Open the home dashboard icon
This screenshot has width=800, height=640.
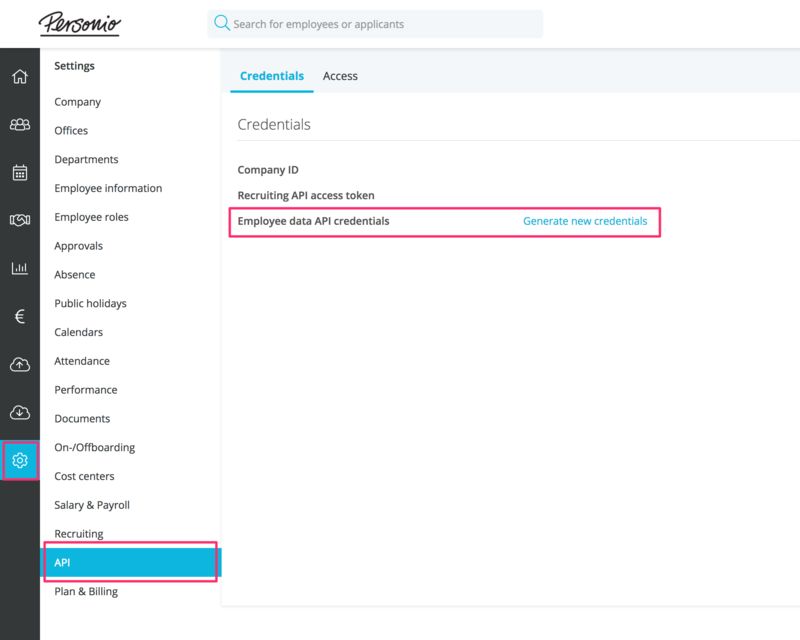click(19, 77)
